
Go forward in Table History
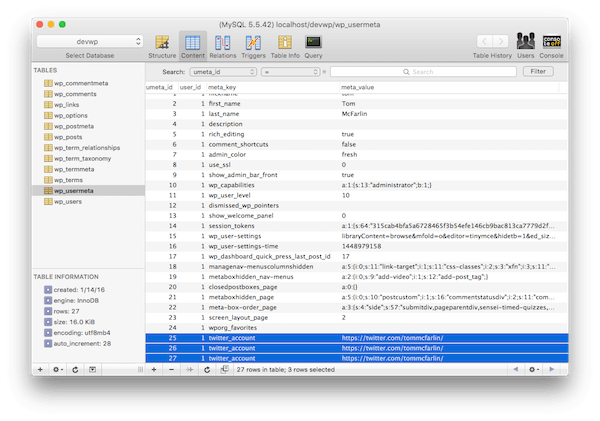(x=501, y=41)
